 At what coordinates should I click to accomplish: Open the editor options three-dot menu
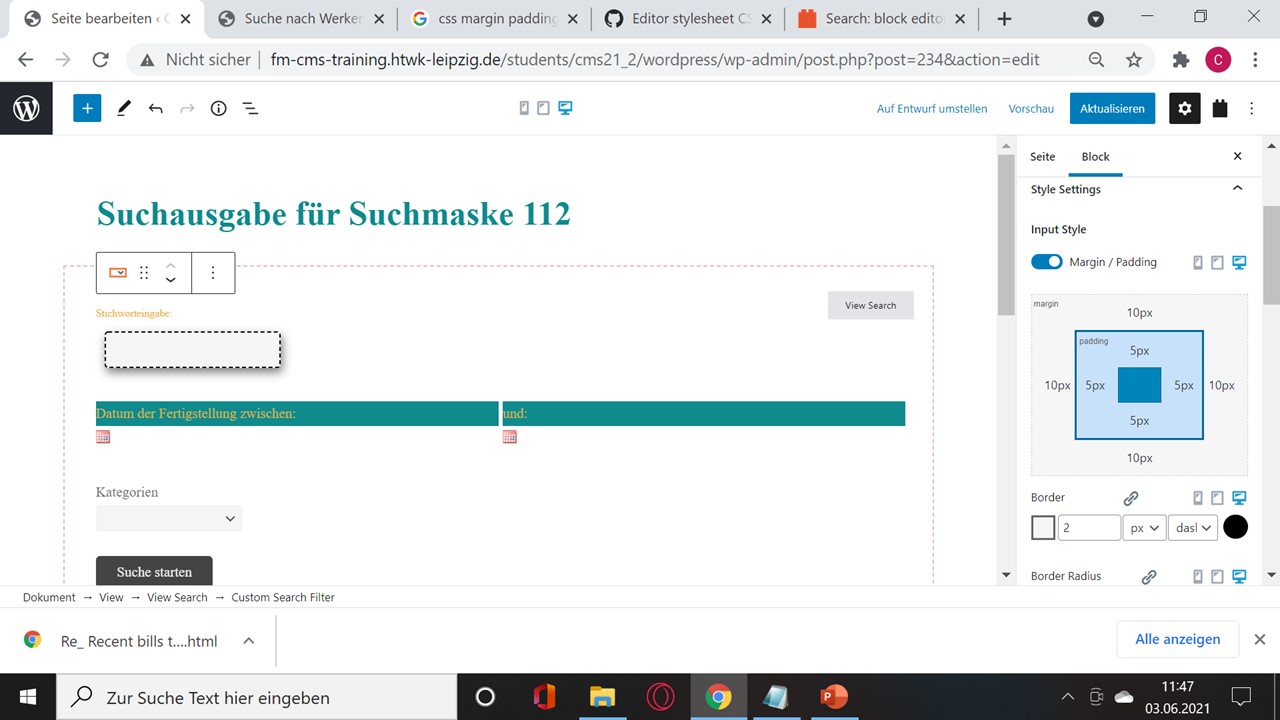[1252, 108]
